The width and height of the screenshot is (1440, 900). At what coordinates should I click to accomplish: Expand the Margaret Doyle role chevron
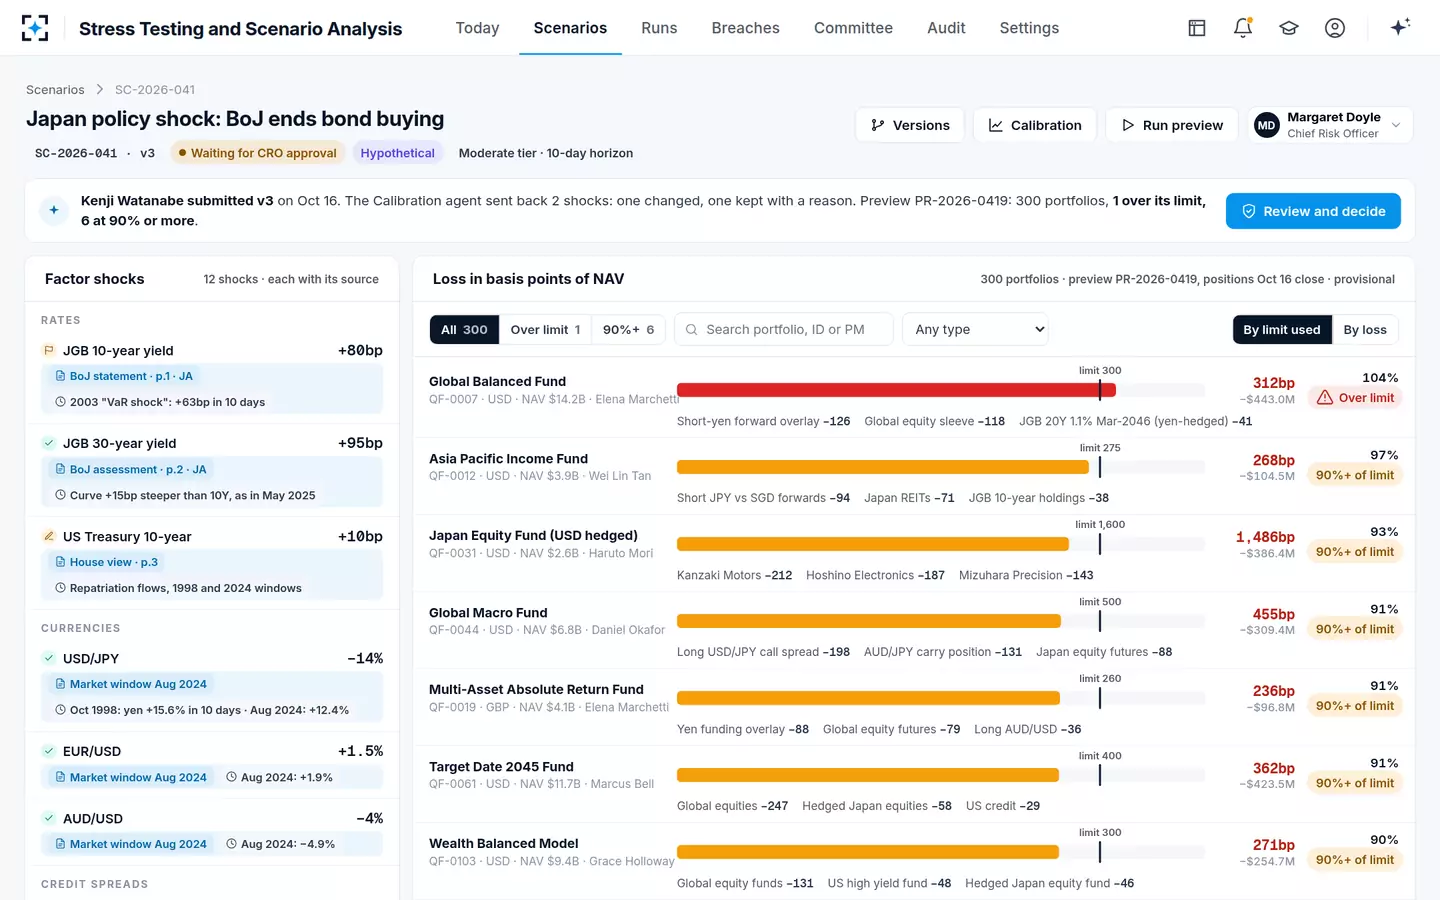1396,125
